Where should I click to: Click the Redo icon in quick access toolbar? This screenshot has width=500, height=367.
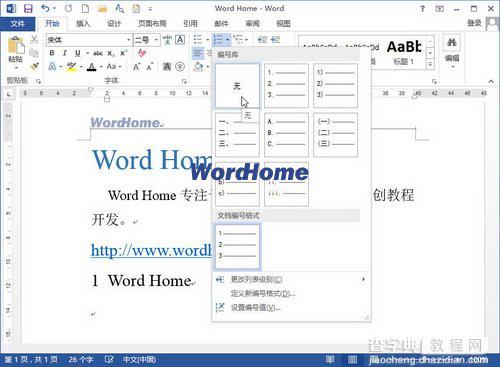coord(68,9)
